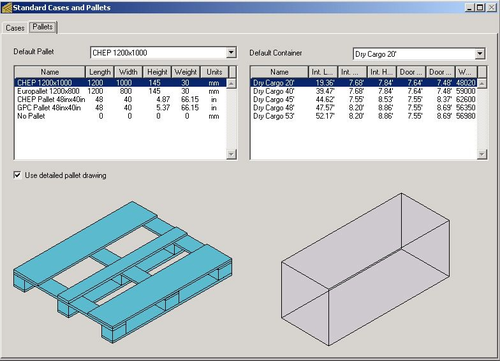500x361 pixels.
Task: Select CHEP Pallet 48inx40in row
Action: pos(120,99)
